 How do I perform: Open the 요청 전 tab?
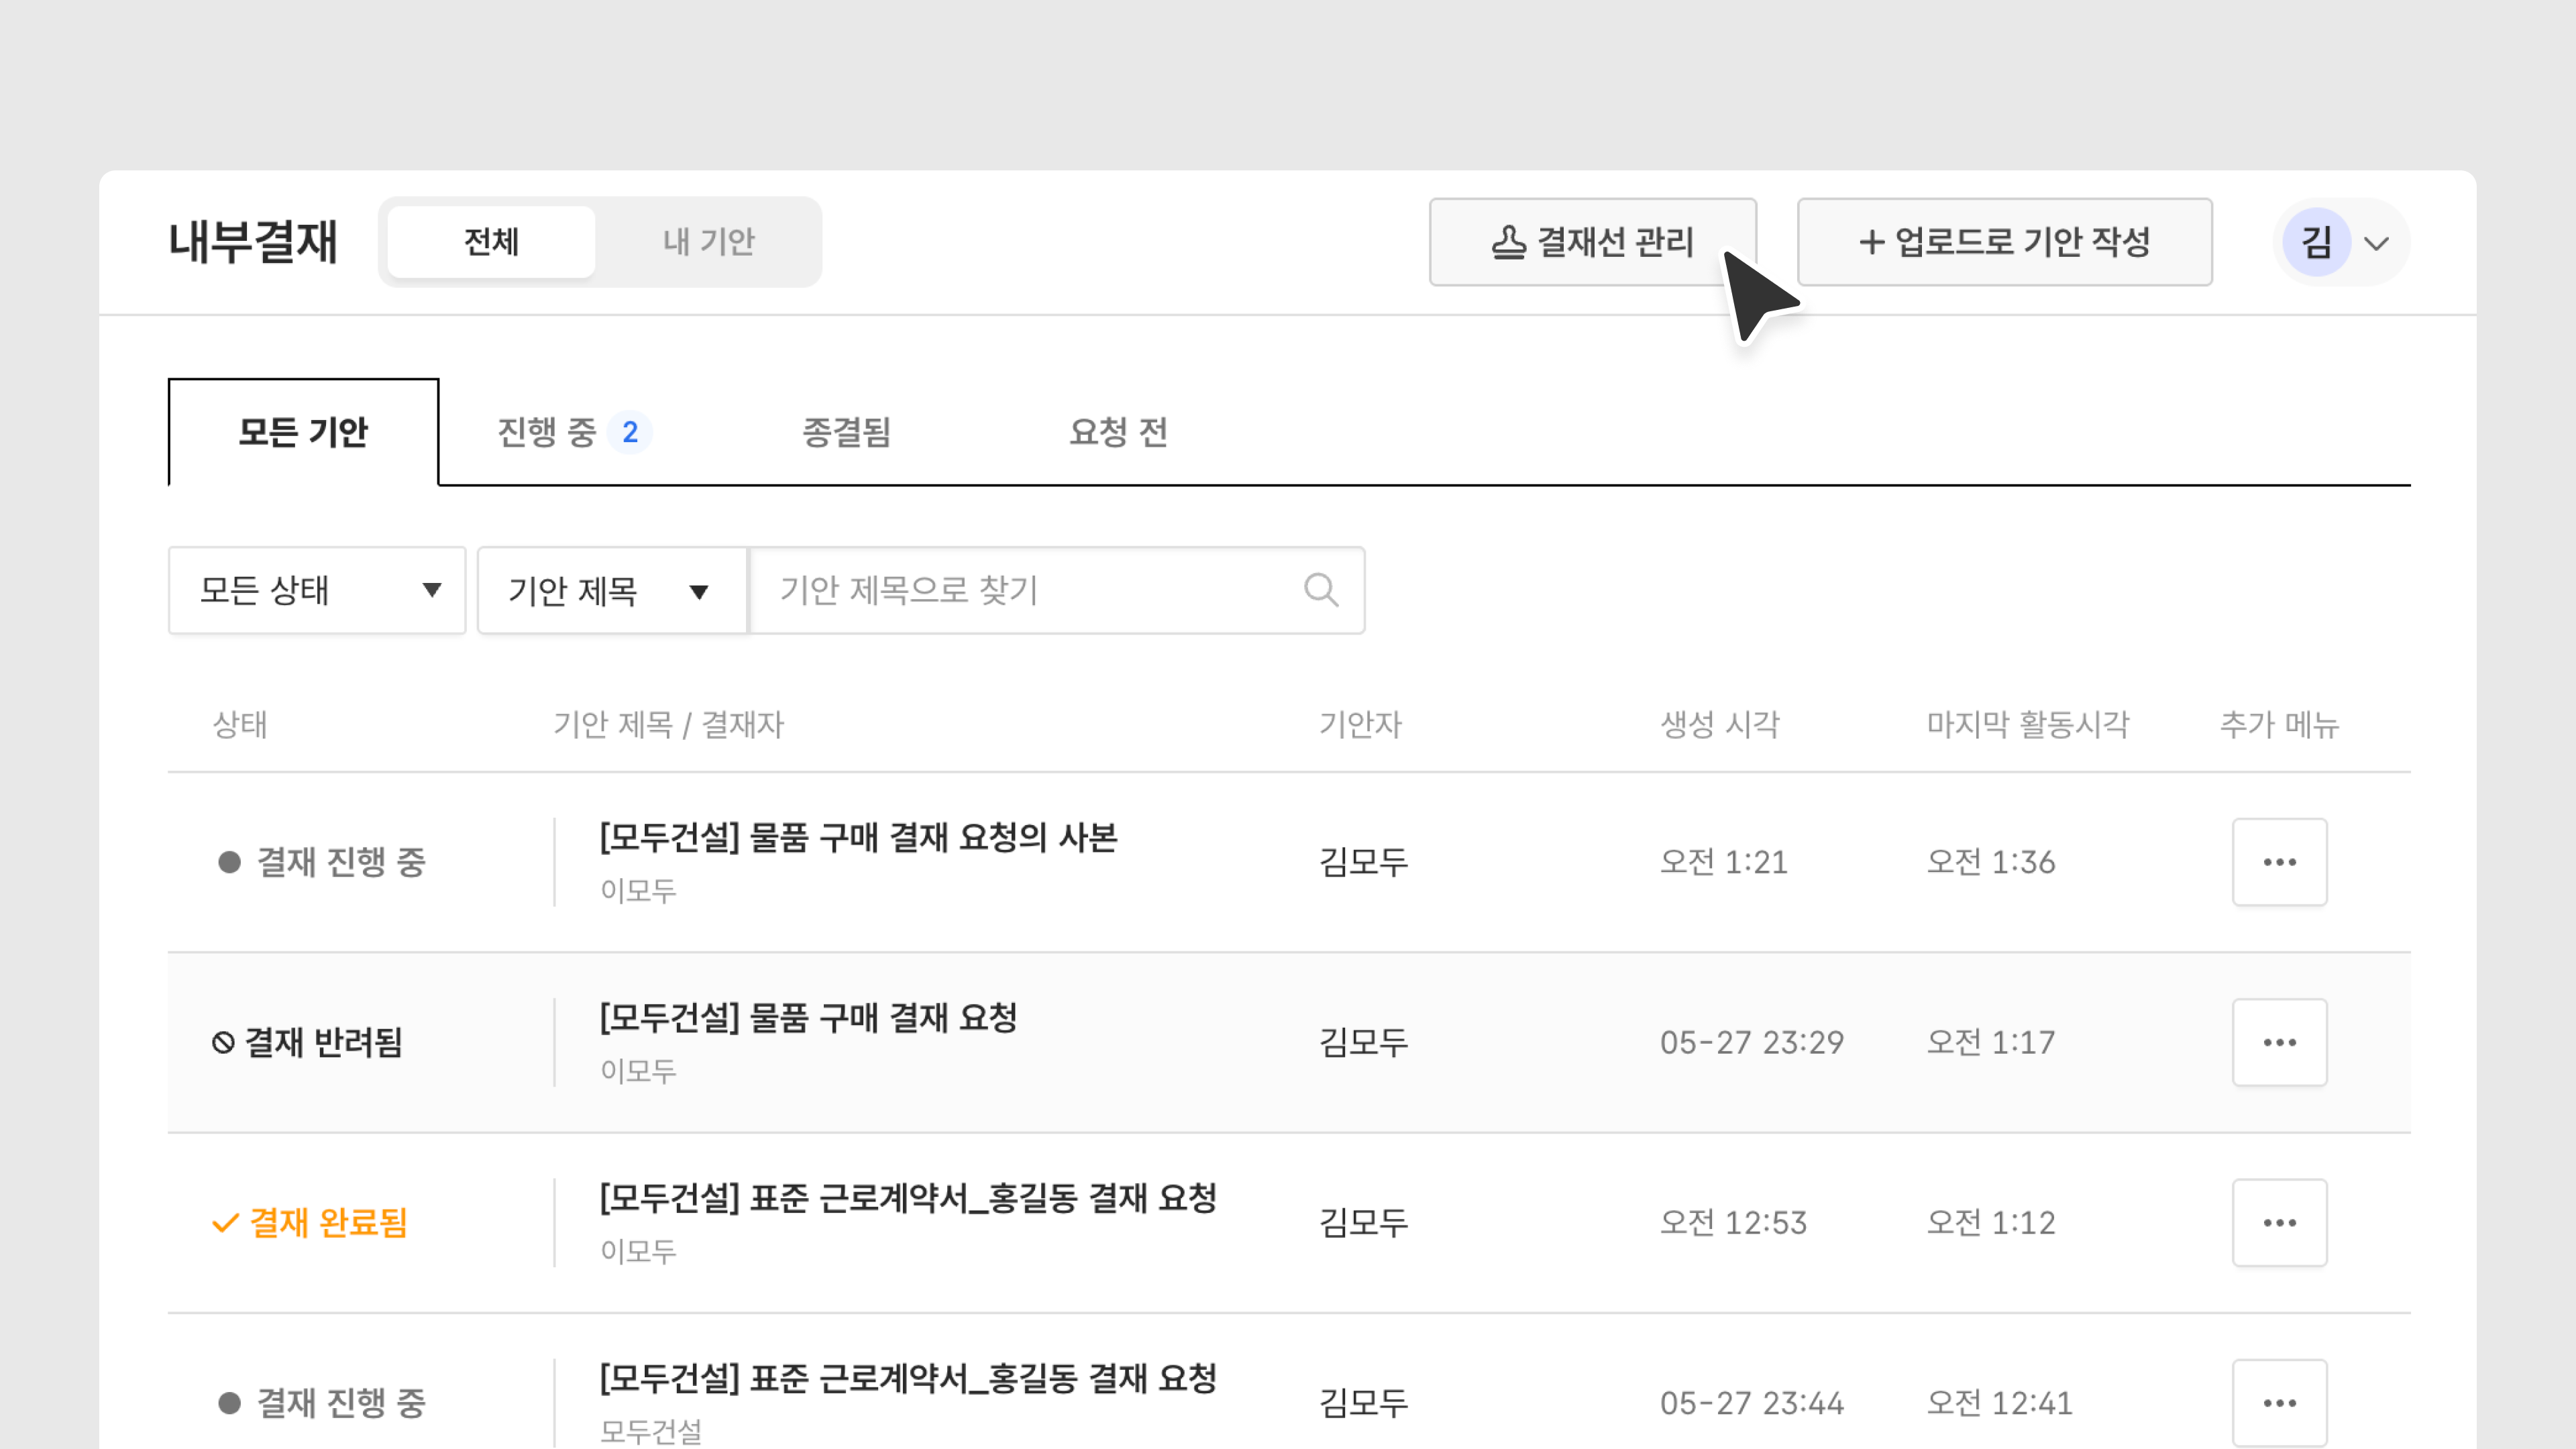[x=1118, y=432]
